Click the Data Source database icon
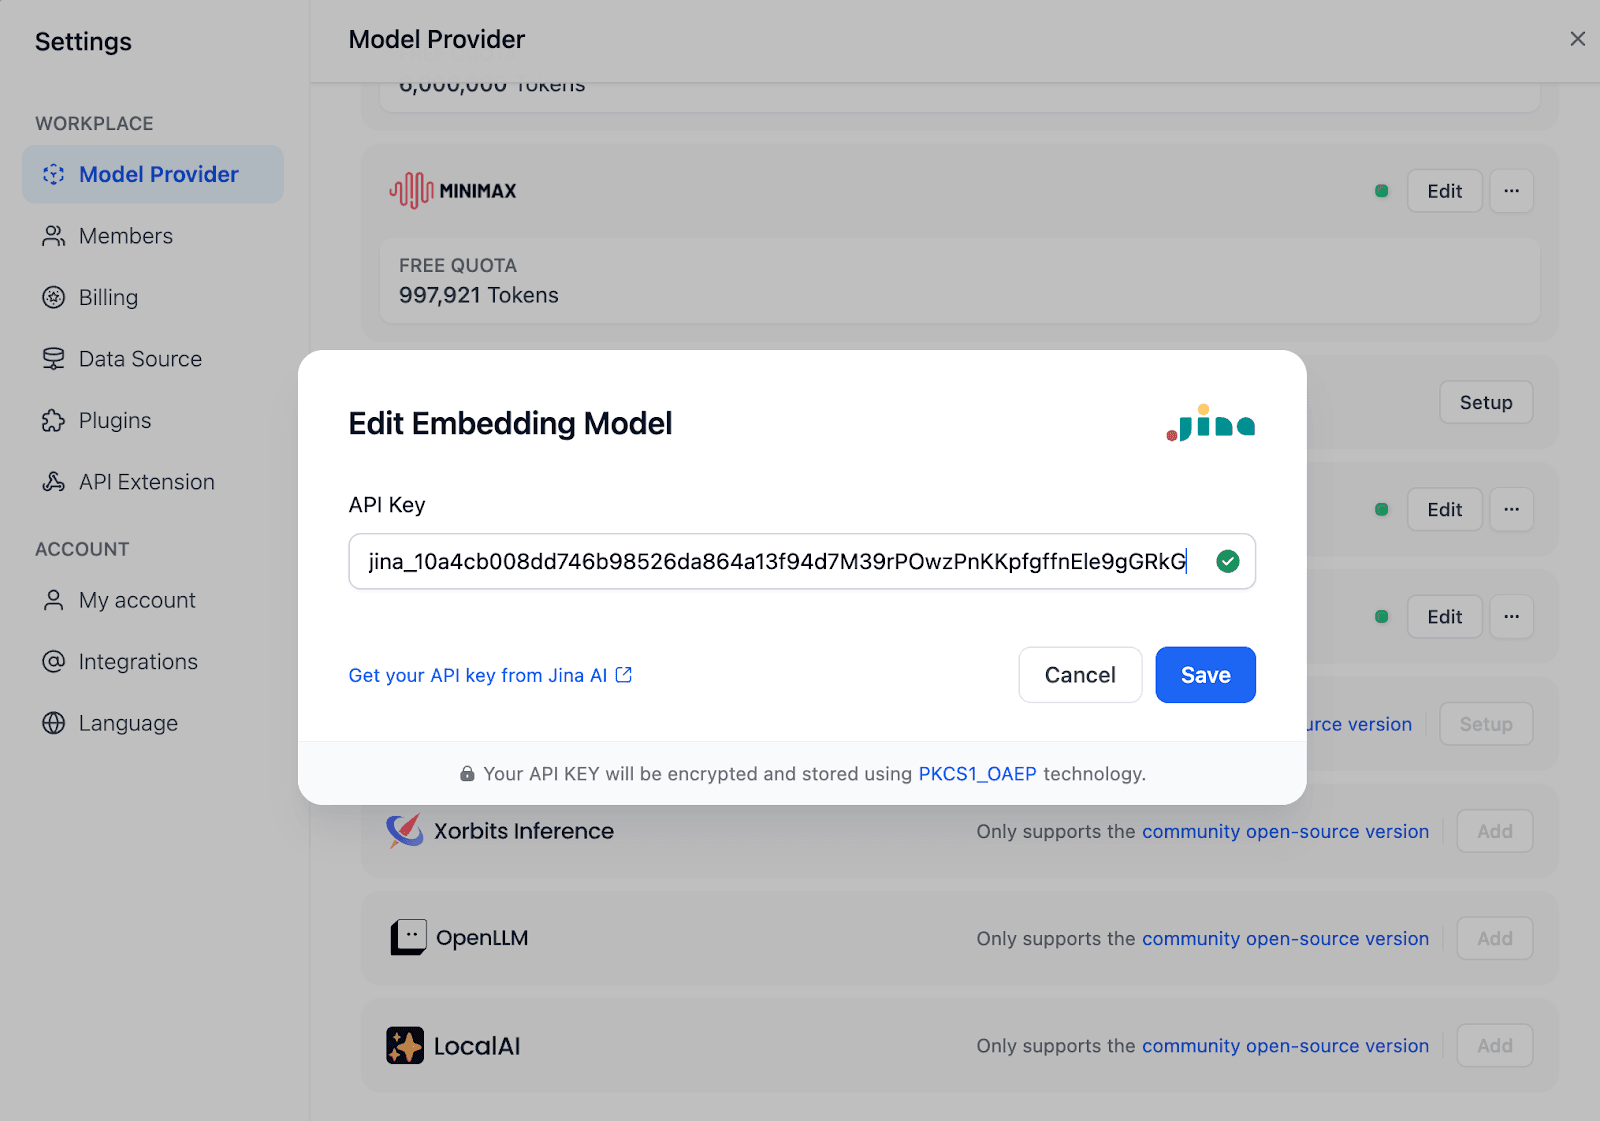This screenshot has height=1121, width=1600. click(x=53, y=359)
